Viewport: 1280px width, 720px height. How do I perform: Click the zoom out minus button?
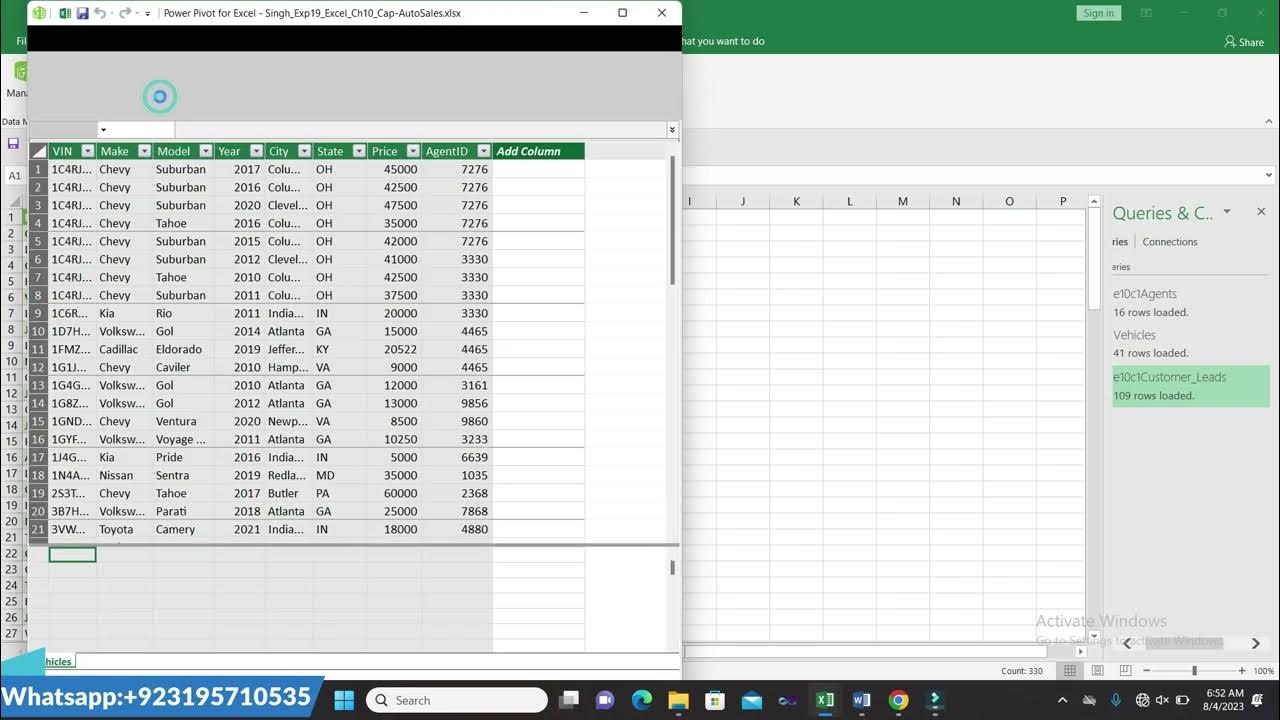point(1146,671)
